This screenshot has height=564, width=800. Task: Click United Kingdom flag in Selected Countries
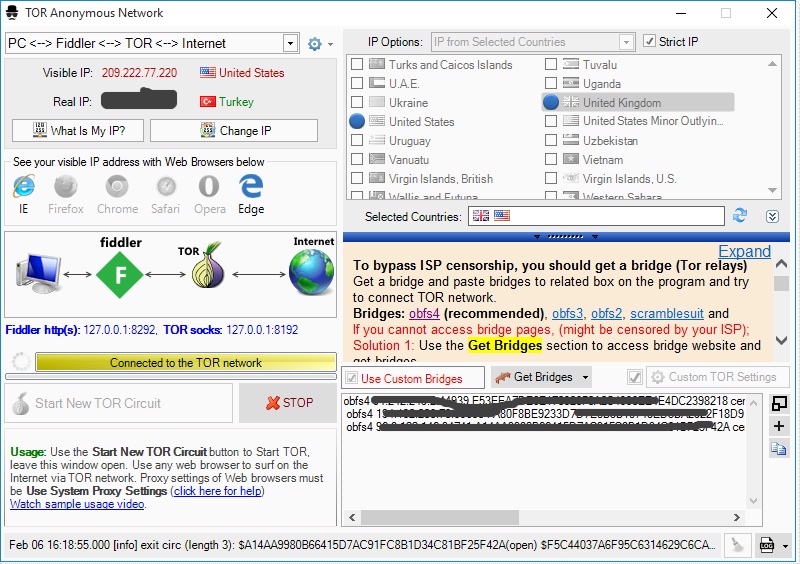(x=481, y=216)
